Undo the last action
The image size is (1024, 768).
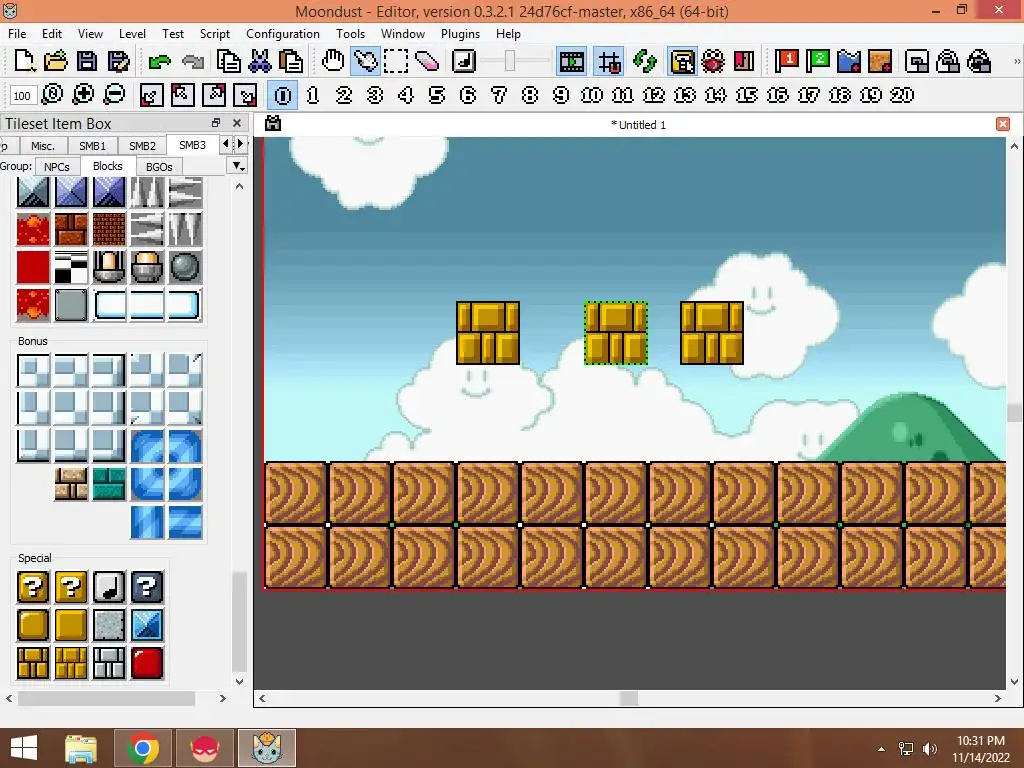[x=159, y=61]
